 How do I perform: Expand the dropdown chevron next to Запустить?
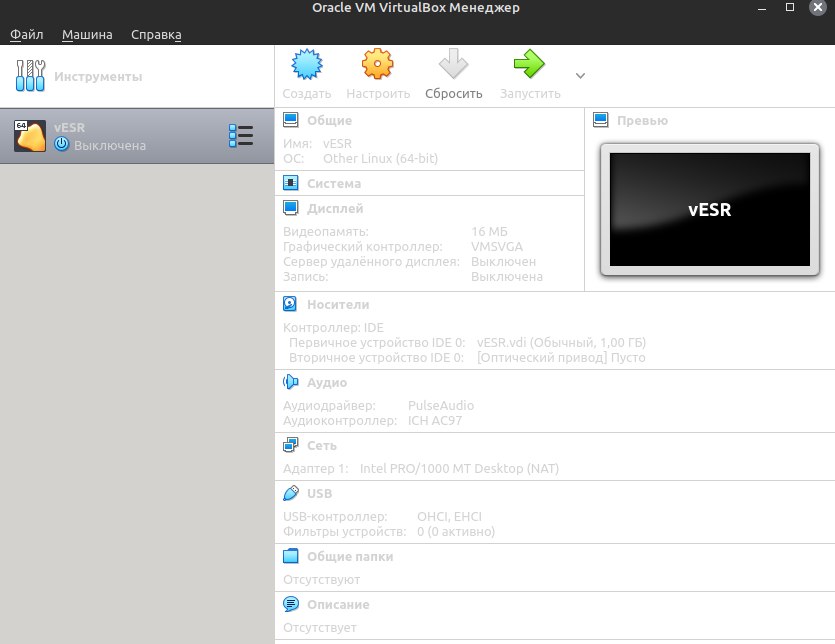pyautogui.click(x=580, y=76)
